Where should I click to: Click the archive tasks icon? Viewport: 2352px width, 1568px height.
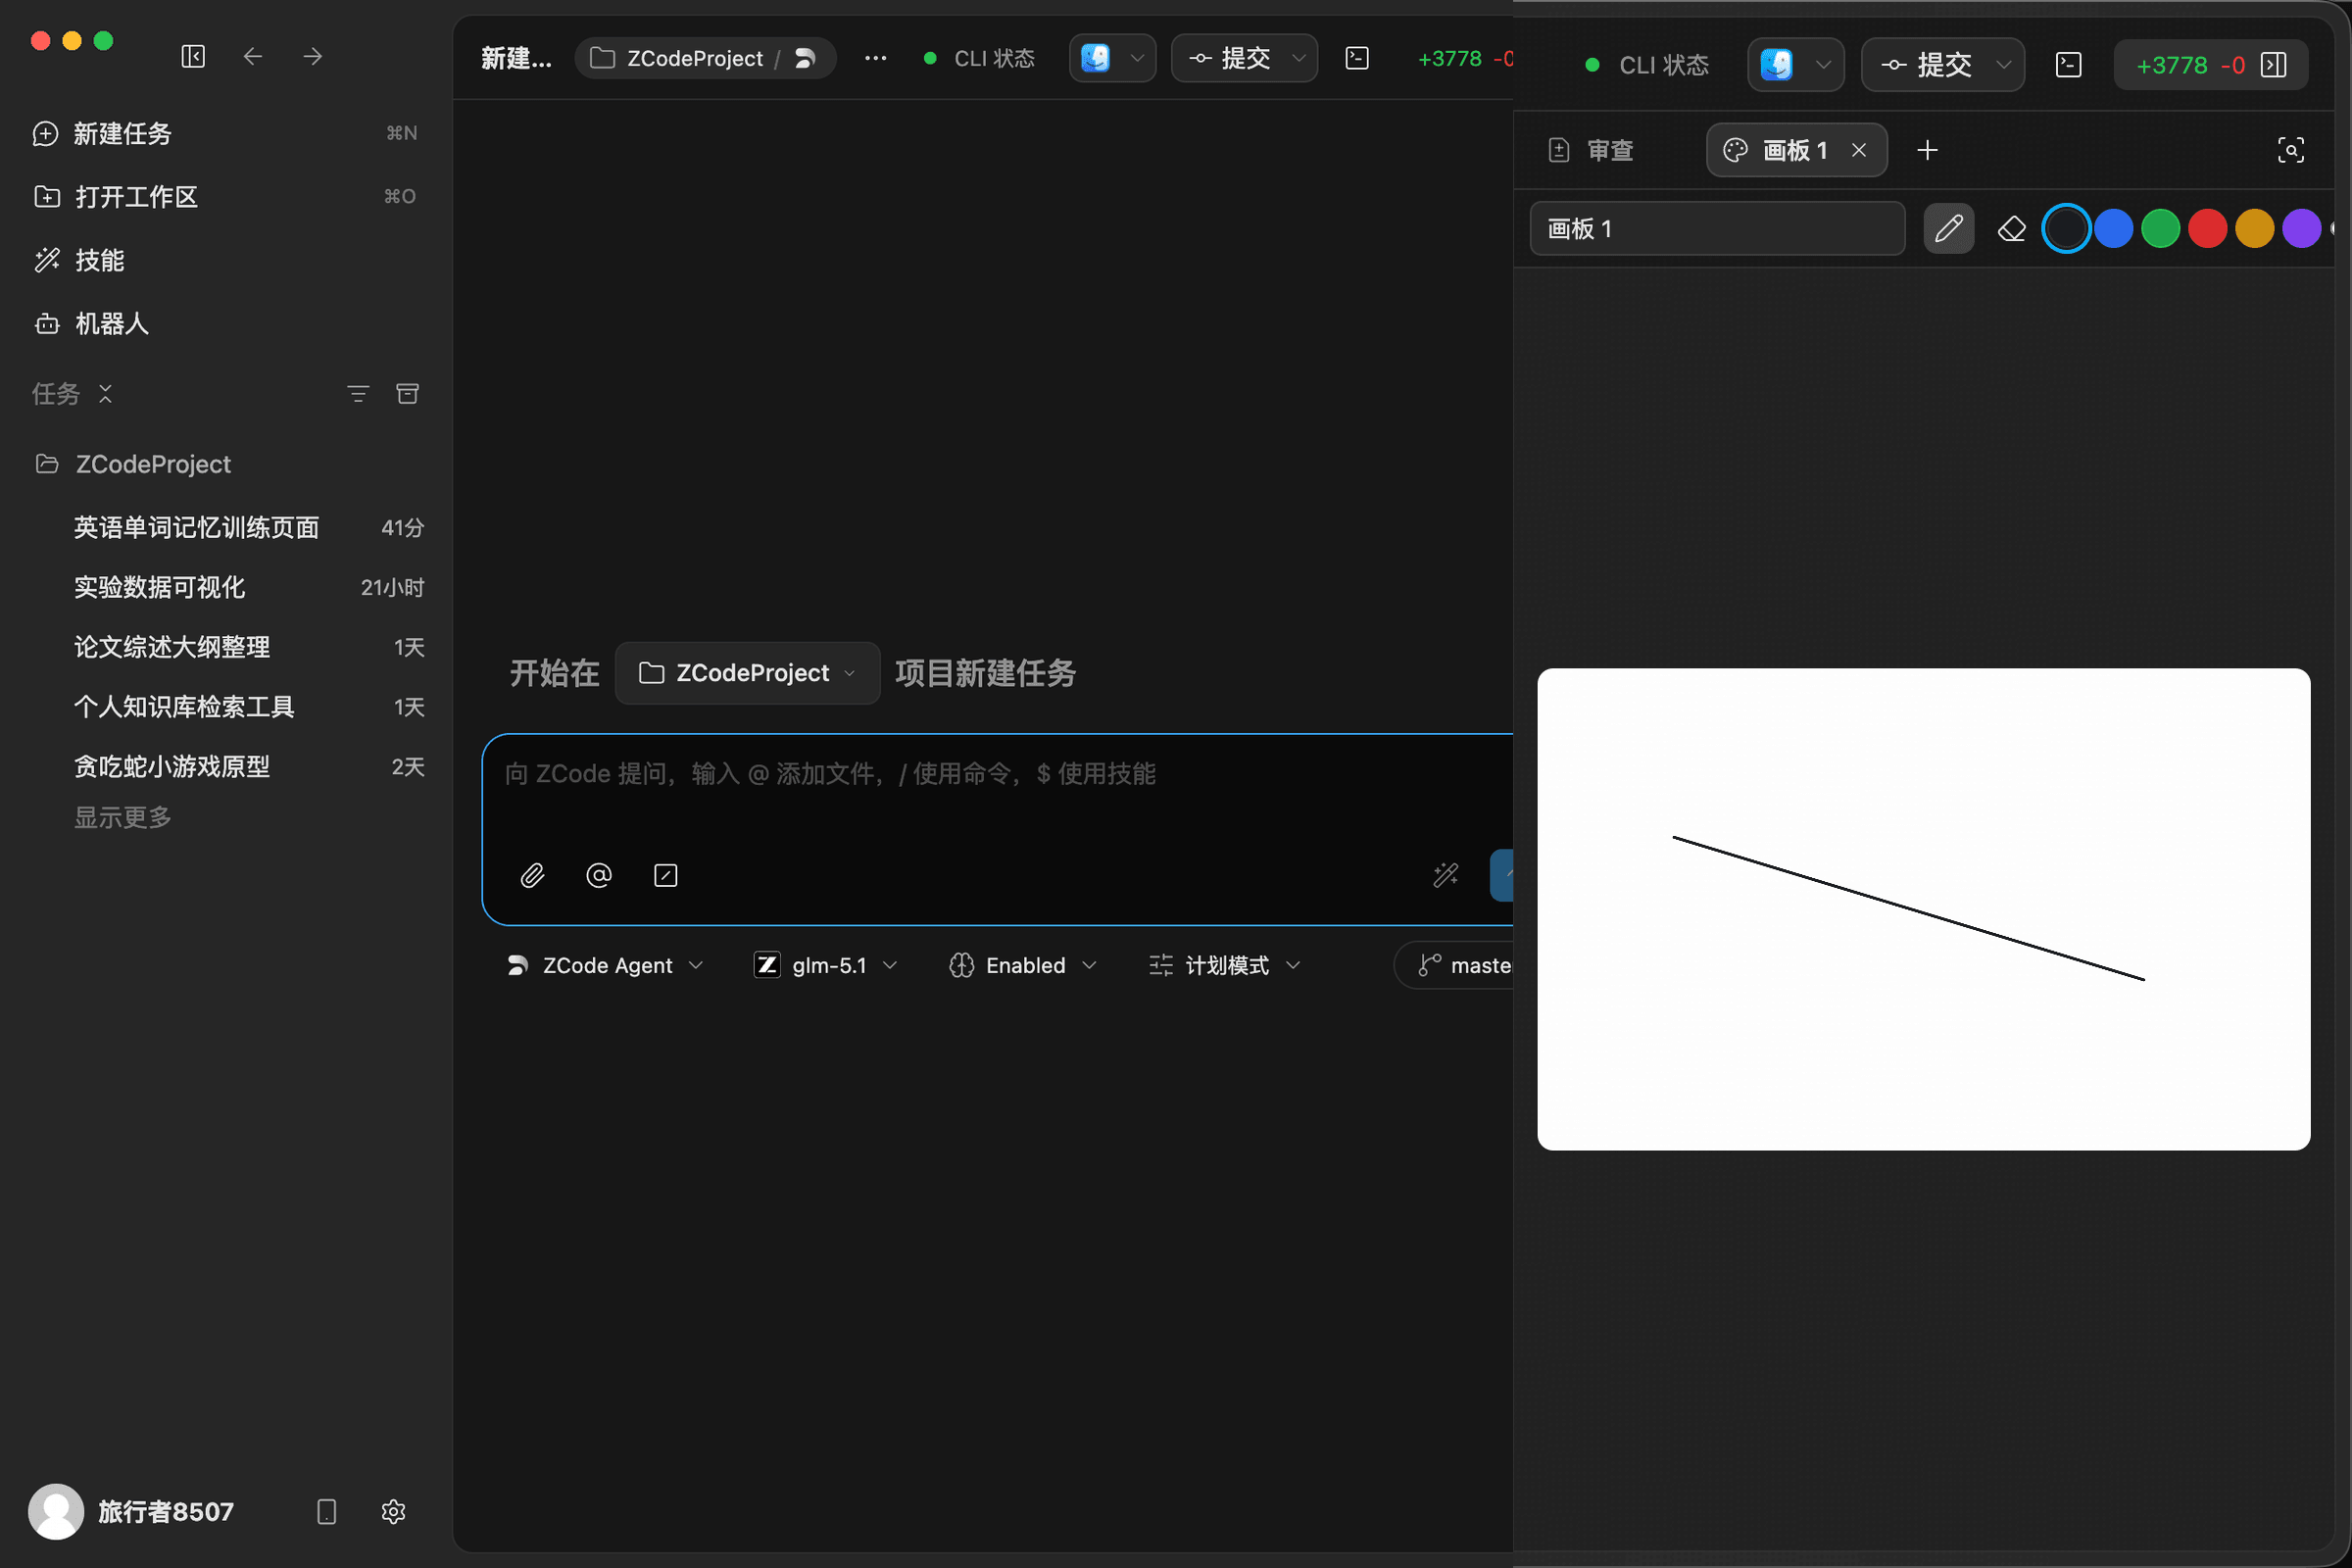click(x=408, y=394)
